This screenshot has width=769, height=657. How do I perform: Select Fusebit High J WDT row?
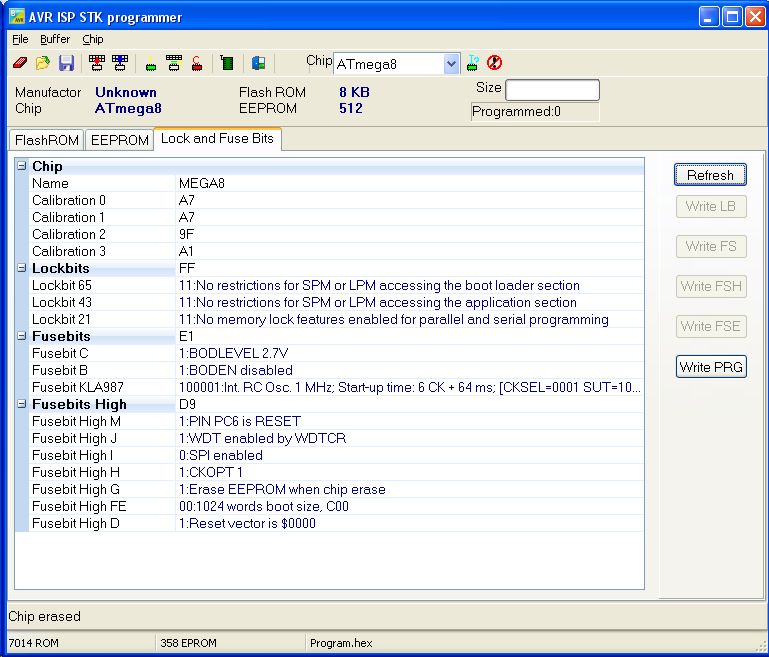click(336, 438)
